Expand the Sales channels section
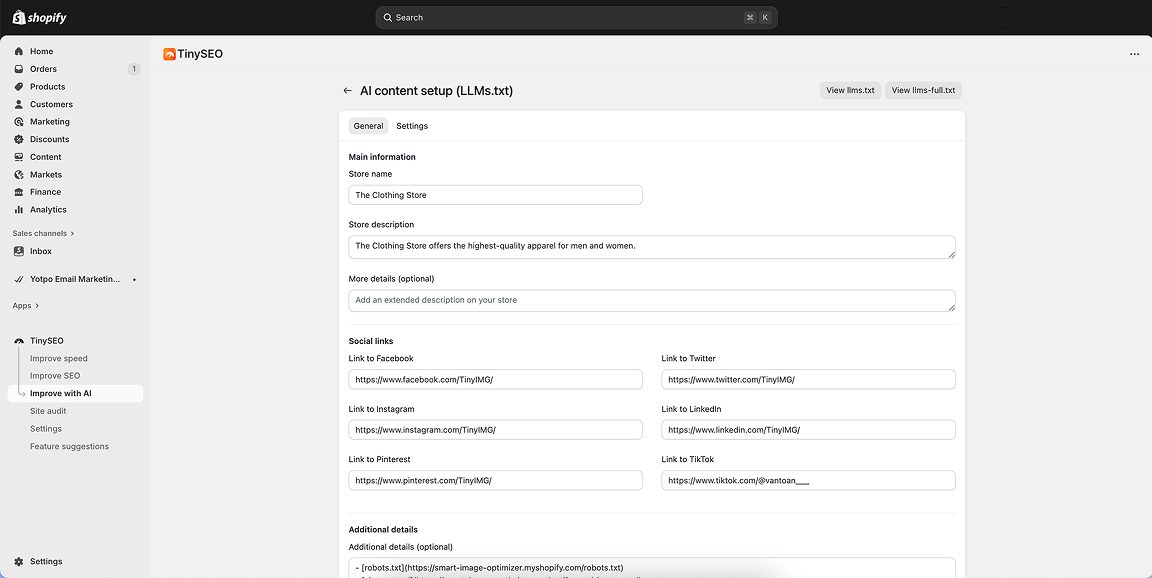1152x578 pixels. pyautogui.click(x=43, y=234)
